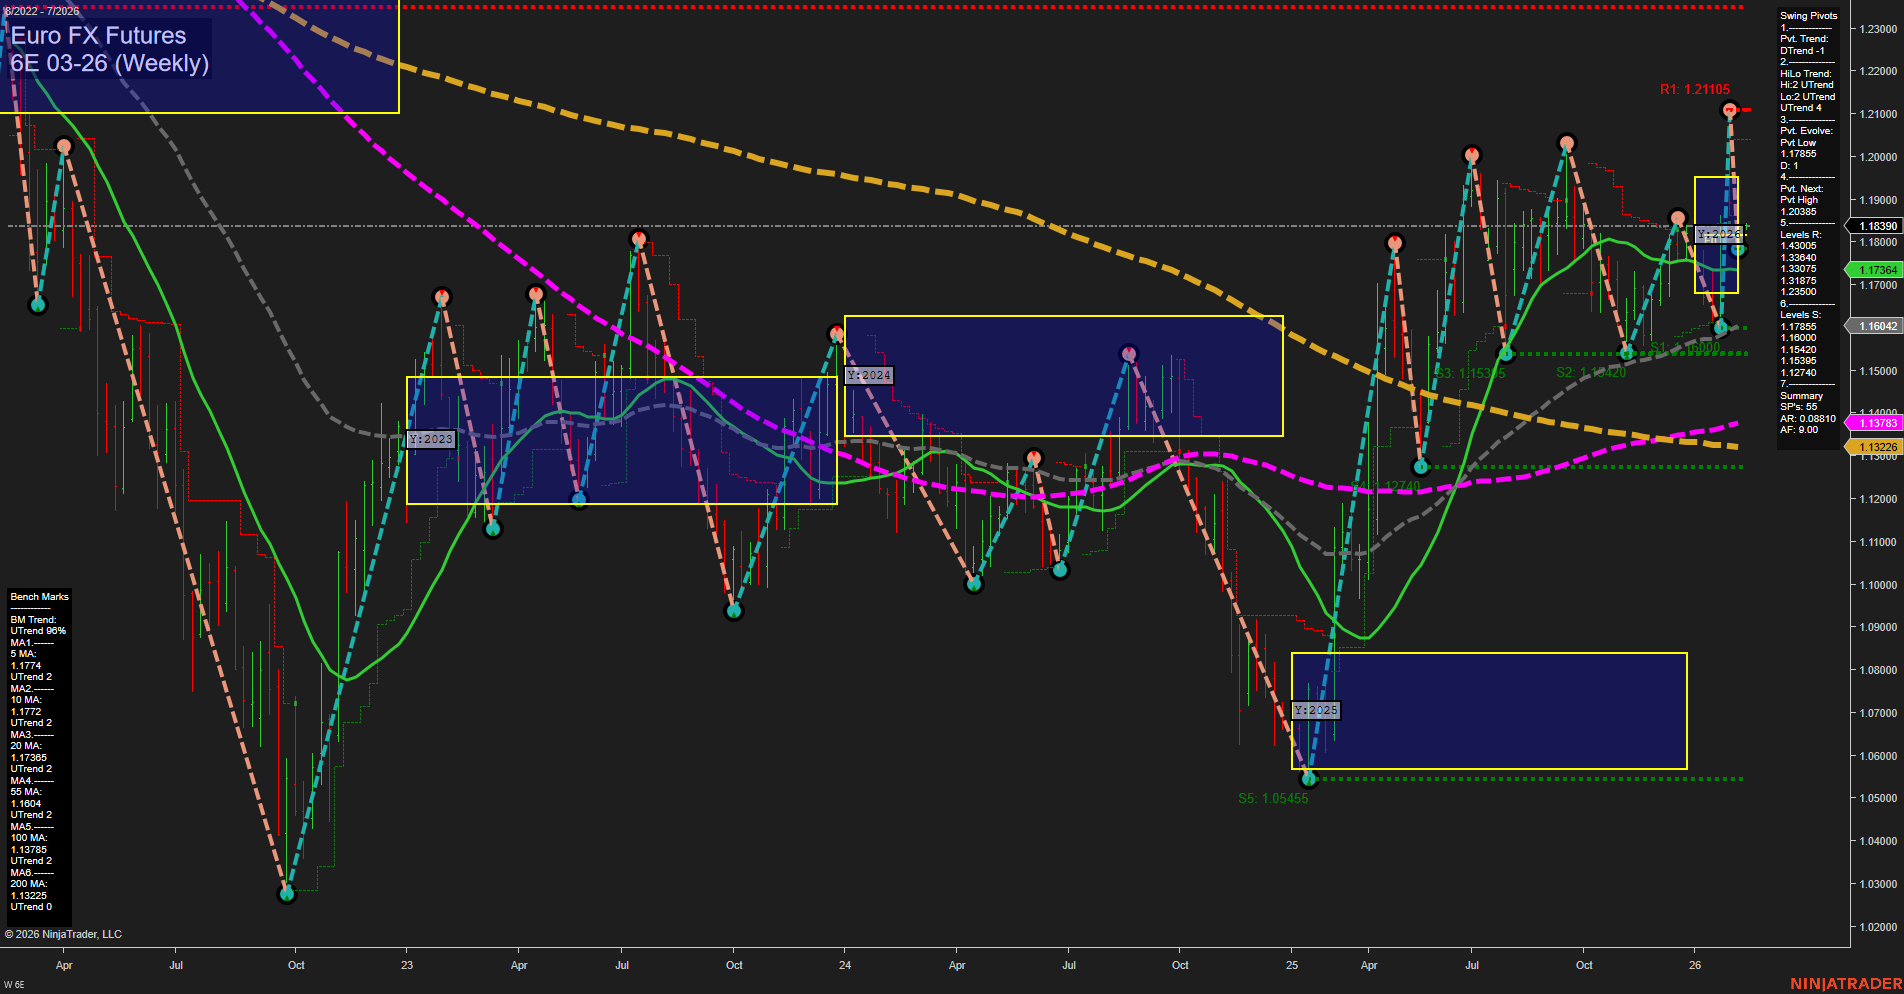Select the Y:2024 year tab label

(867, 374)
